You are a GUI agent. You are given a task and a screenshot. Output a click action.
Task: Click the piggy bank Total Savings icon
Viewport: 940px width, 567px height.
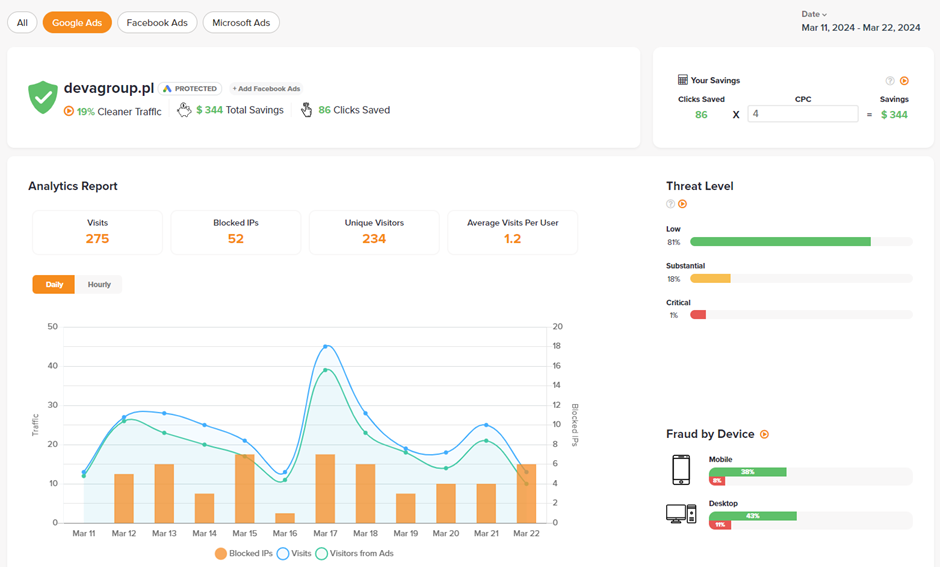tap(184, 110)
